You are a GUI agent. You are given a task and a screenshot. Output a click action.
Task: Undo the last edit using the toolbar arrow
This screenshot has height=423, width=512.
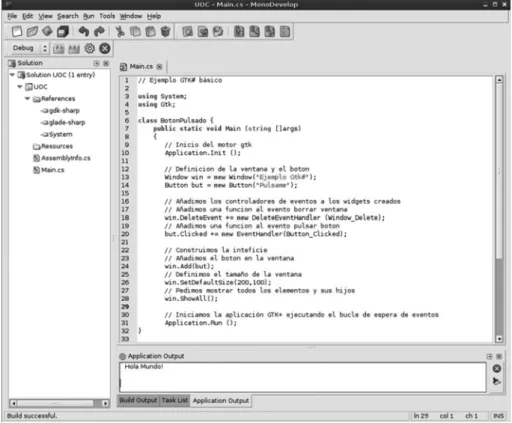84,32
